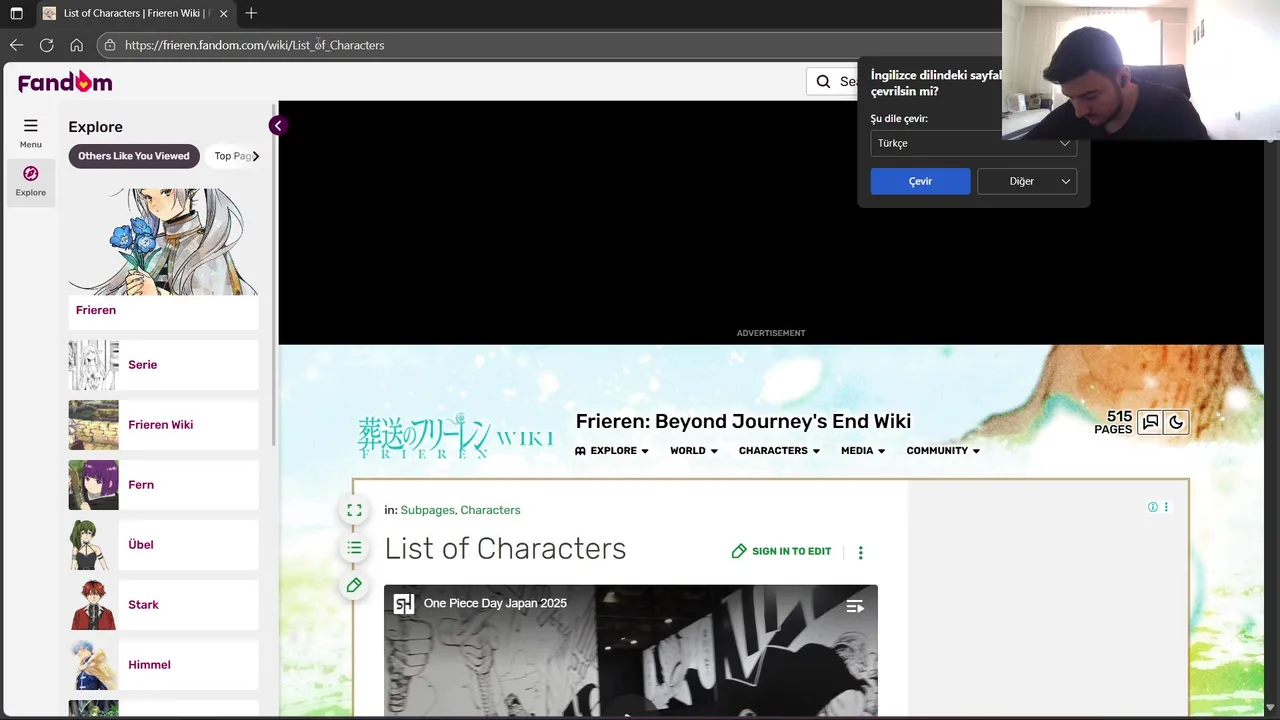Viewport: 1280px width, 720px height.
Task: Click the search magnifier icon
Action: 823,81
